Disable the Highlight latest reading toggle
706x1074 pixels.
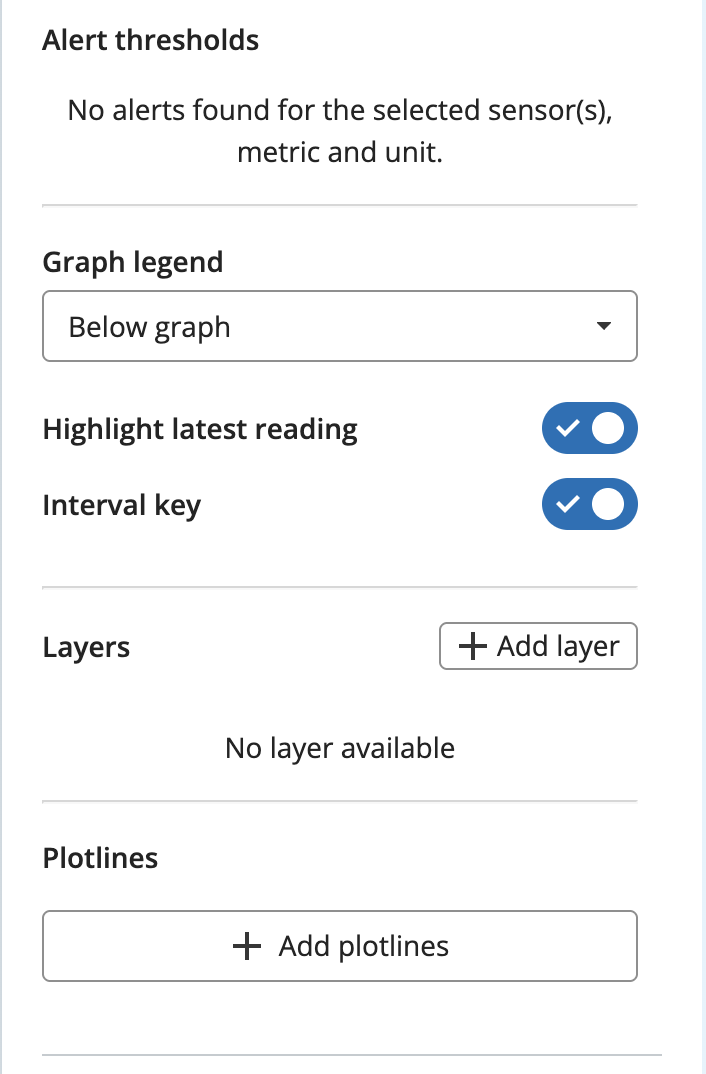[590, 428]
